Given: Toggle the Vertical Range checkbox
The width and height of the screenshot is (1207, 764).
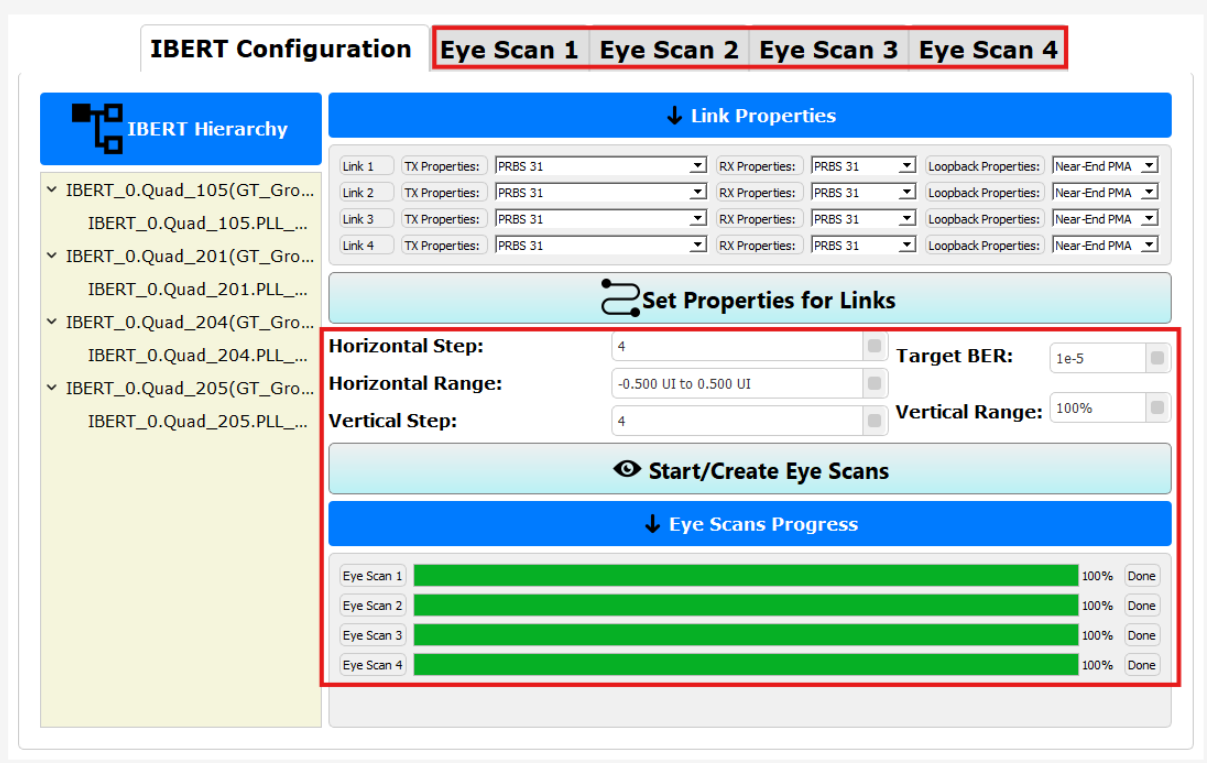Looking at the screenshot, I should point(1158,408).
